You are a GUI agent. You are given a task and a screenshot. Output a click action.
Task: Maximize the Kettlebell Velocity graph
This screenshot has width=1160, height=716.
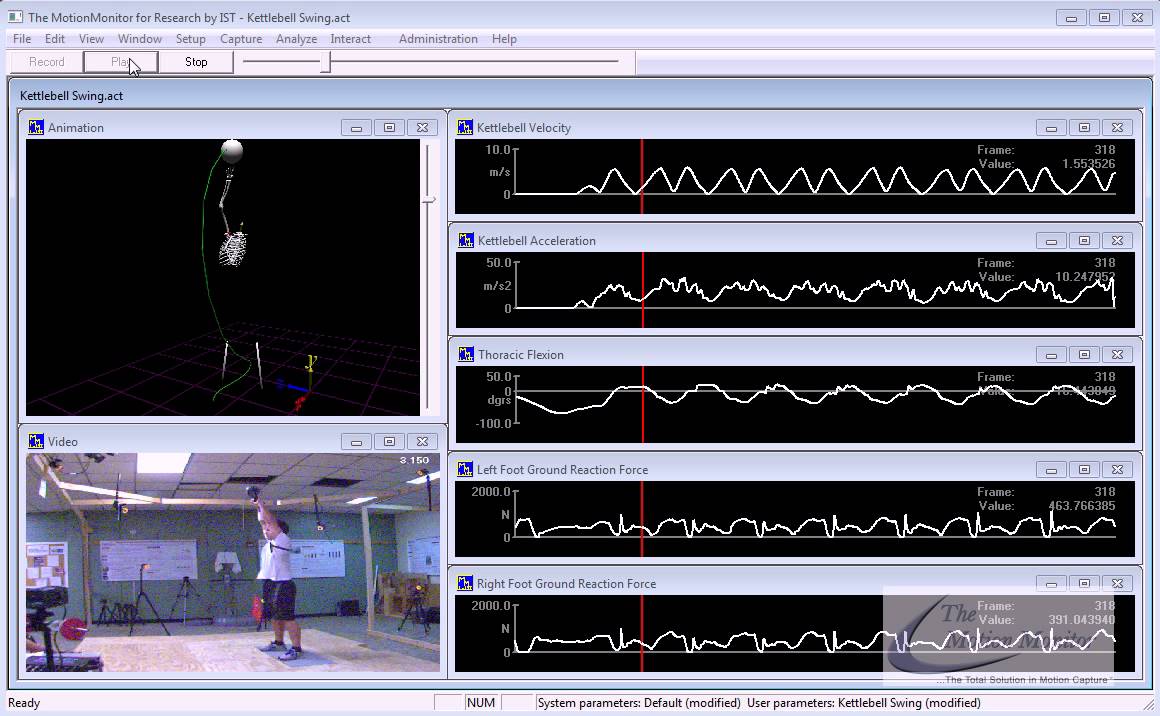[x=1085, y=128]
